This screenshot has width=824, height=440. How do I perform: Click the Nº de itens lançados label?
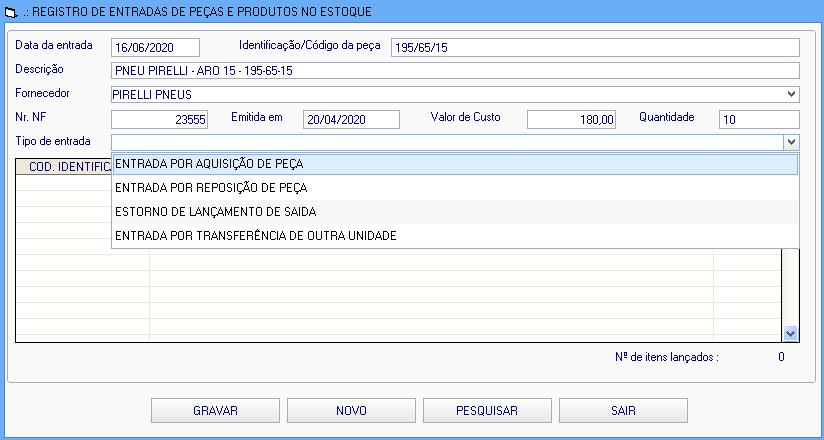coord(666,357)
